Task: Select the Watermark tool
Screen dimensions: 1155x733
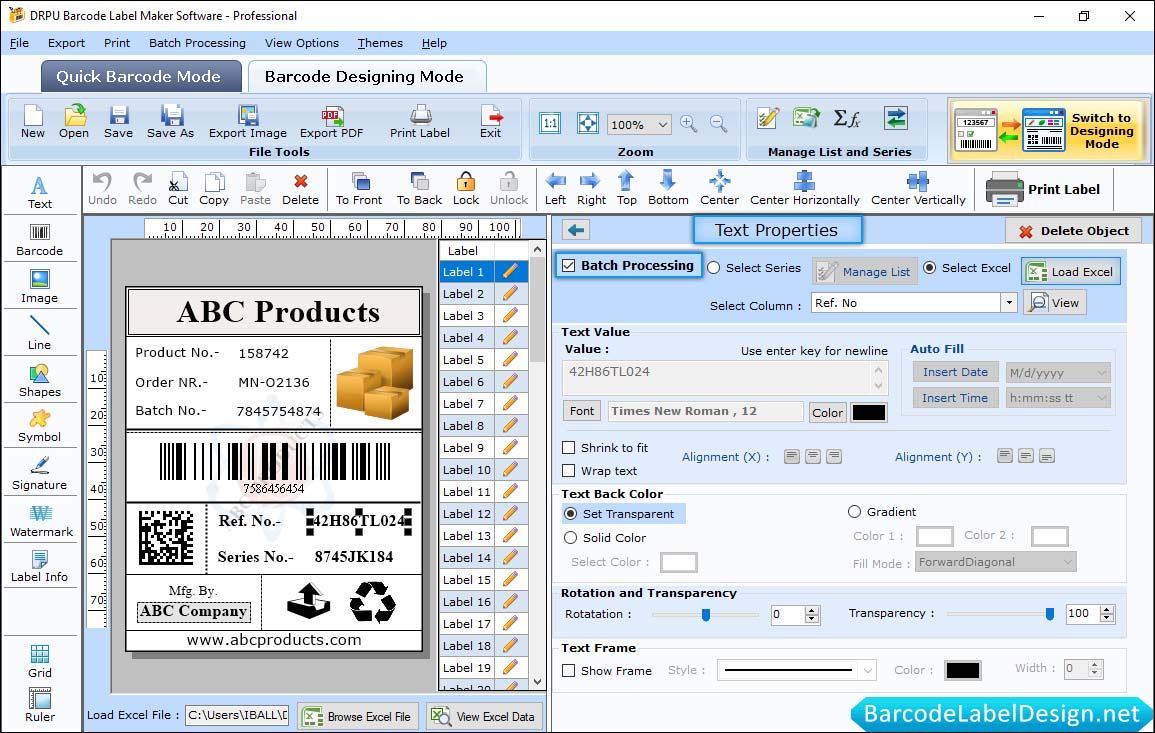Action: tap(41, 520)
